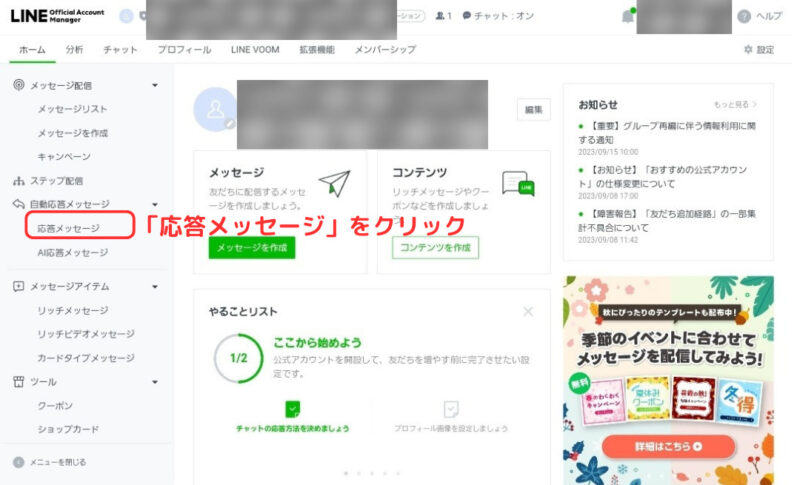Viewport: 800px width, 485px height.
Task: Select ショップカード in sidebar
Action: click(68, 429)
